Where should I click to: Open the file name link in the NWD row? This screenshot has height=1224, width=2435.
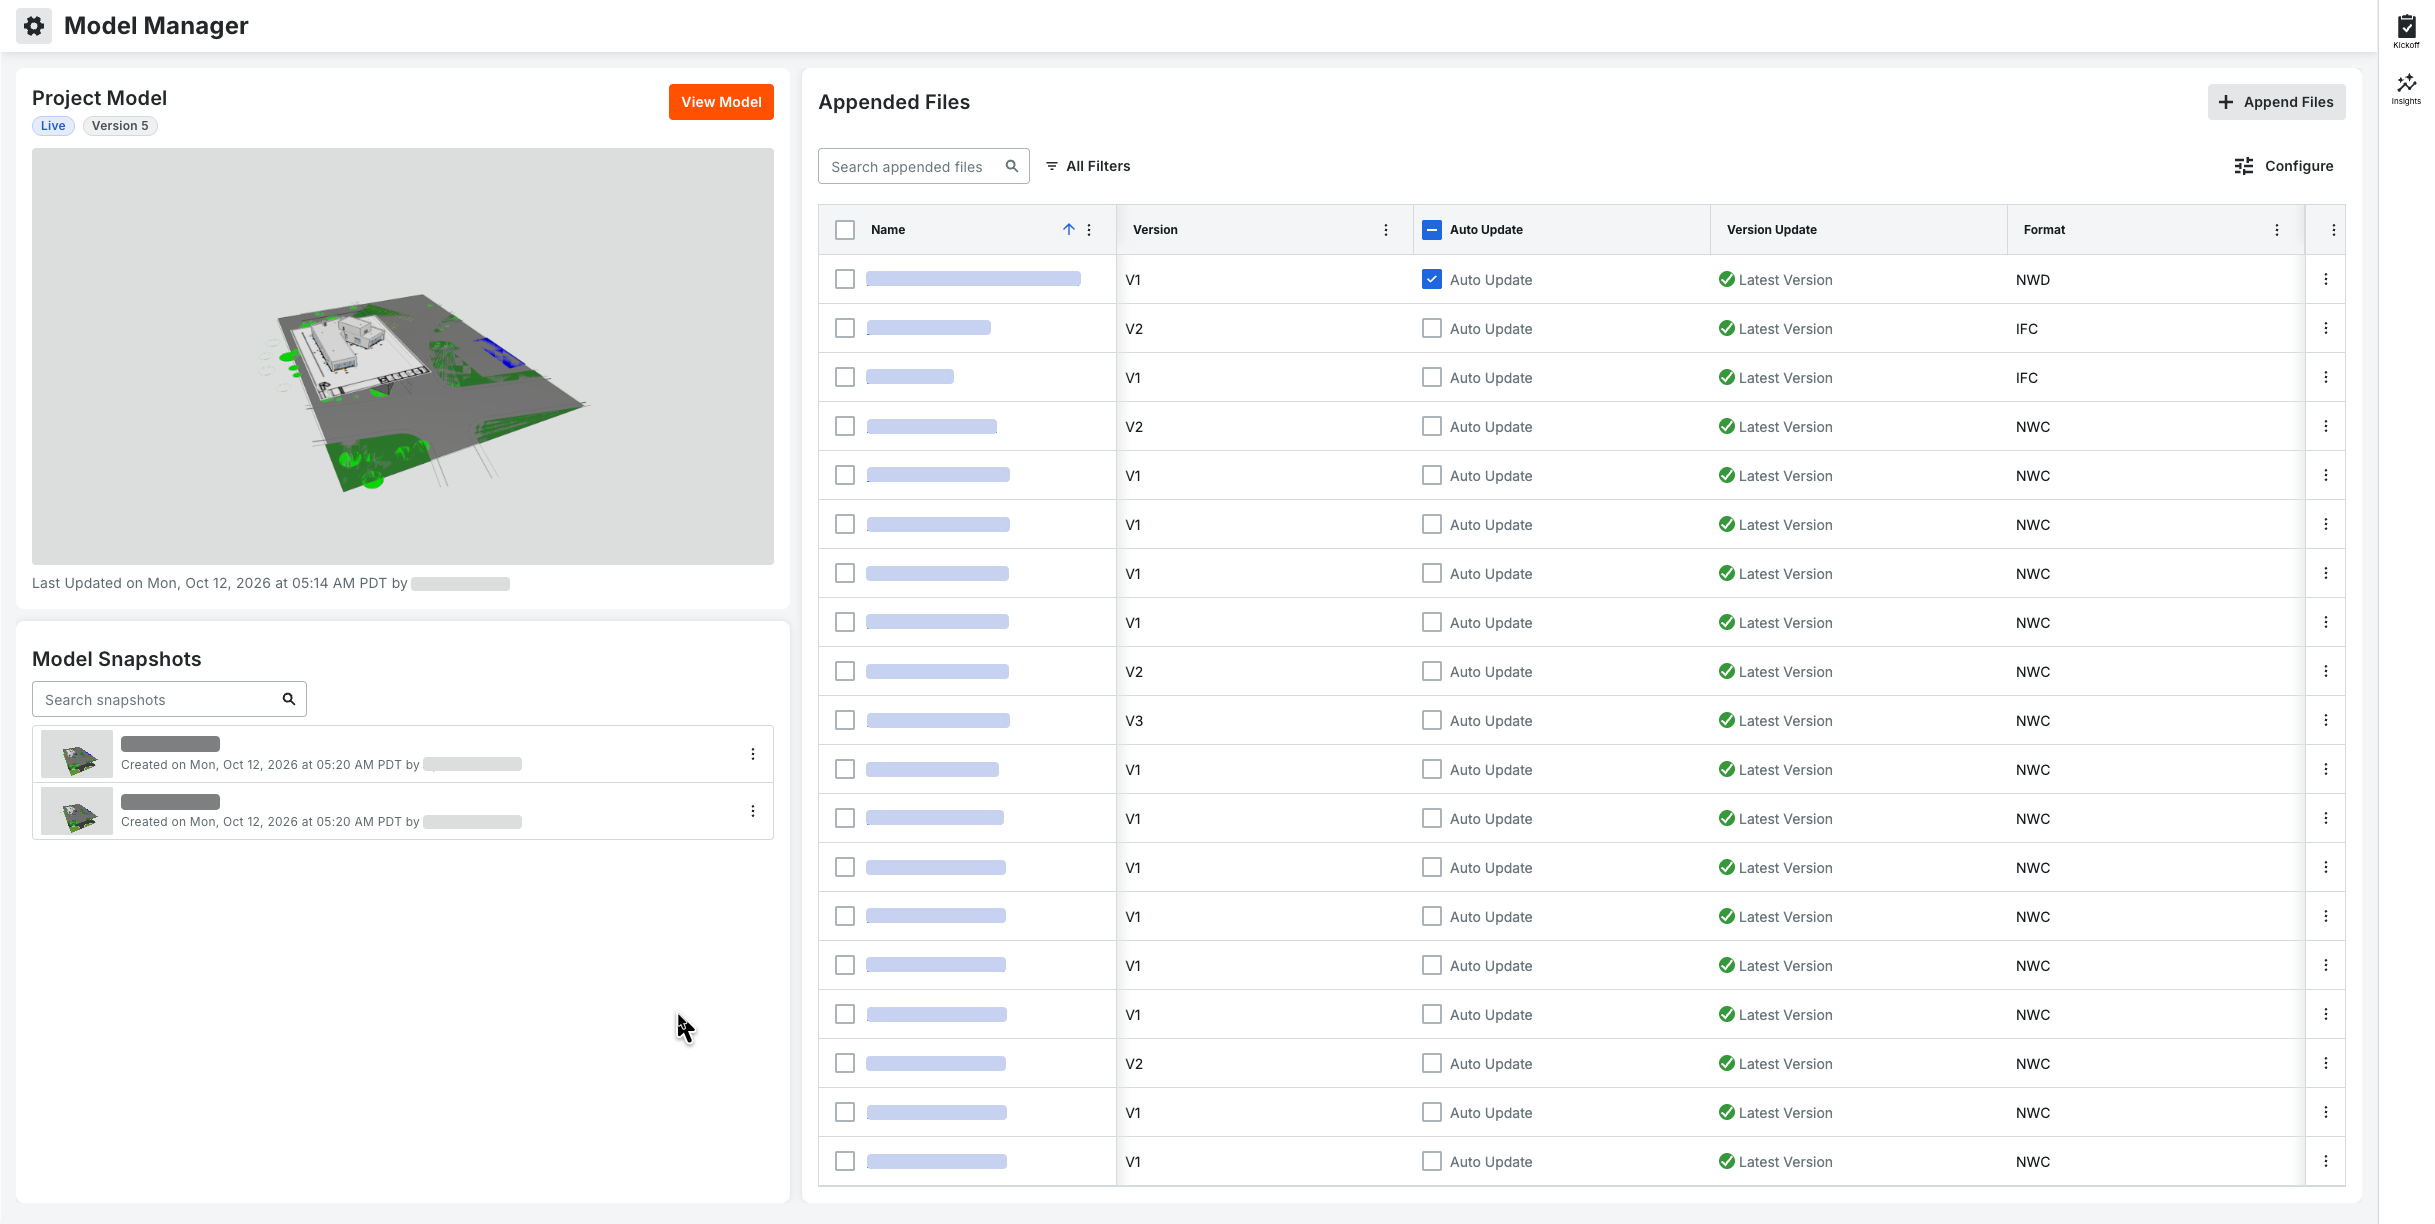point(973,279)
